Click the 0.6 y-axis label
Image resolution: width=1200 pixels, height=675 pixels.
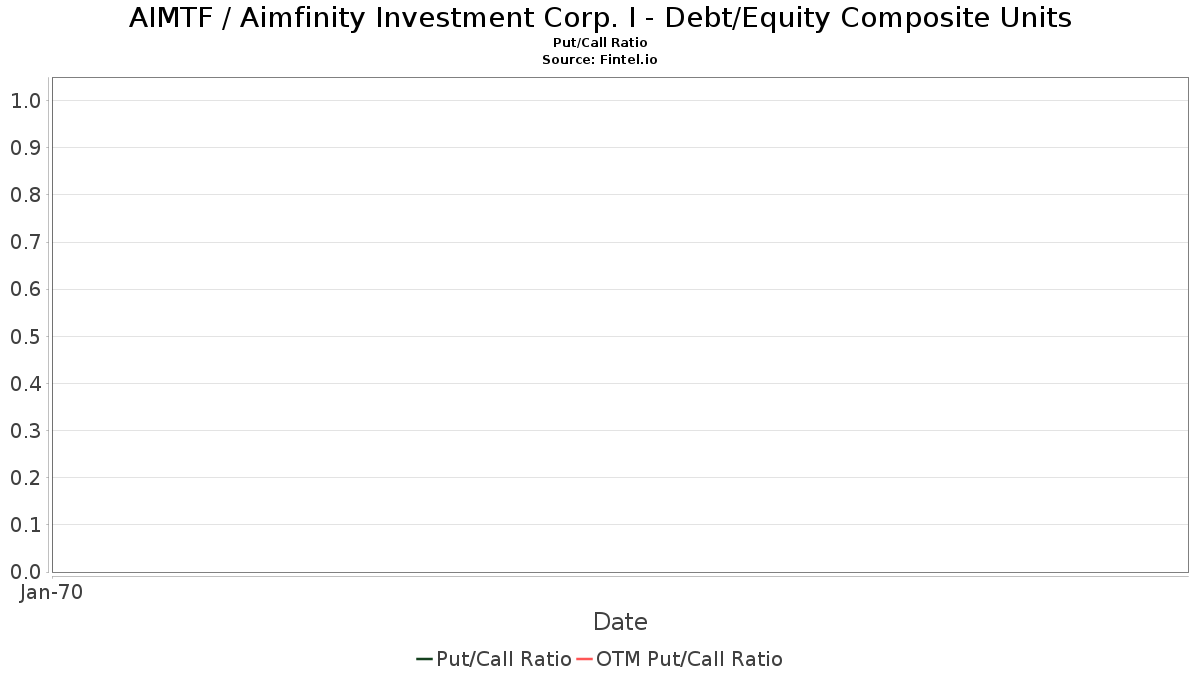click(x=25, y=289)
